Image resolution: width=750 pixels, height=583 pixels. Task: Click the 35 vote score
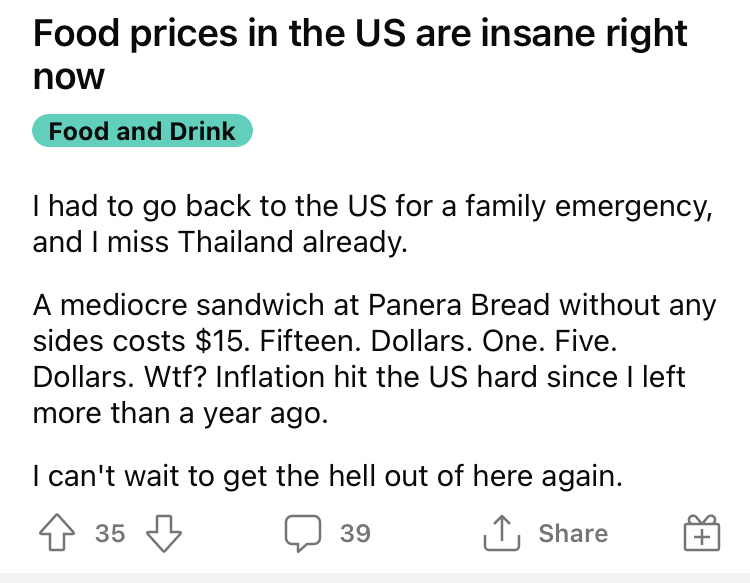pyautogui.click(x=110, y=533)
